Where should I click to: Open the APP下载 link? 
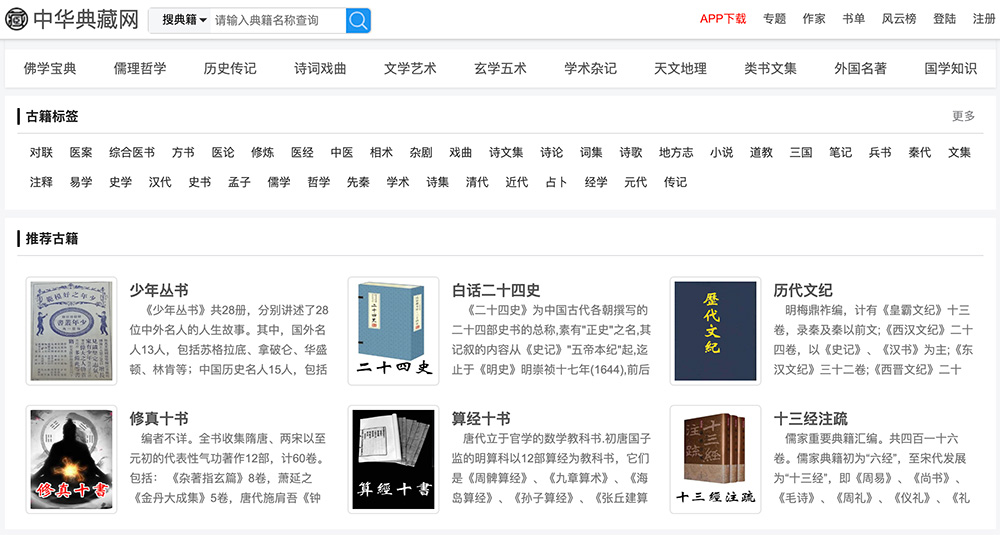[x=723, y=19]
